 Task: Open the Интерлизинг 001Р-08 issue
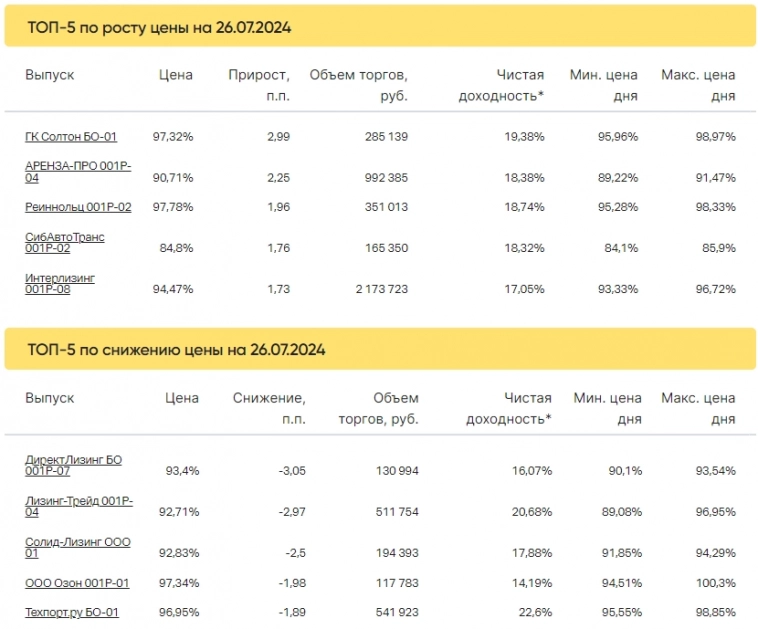(x=60, y=283)
